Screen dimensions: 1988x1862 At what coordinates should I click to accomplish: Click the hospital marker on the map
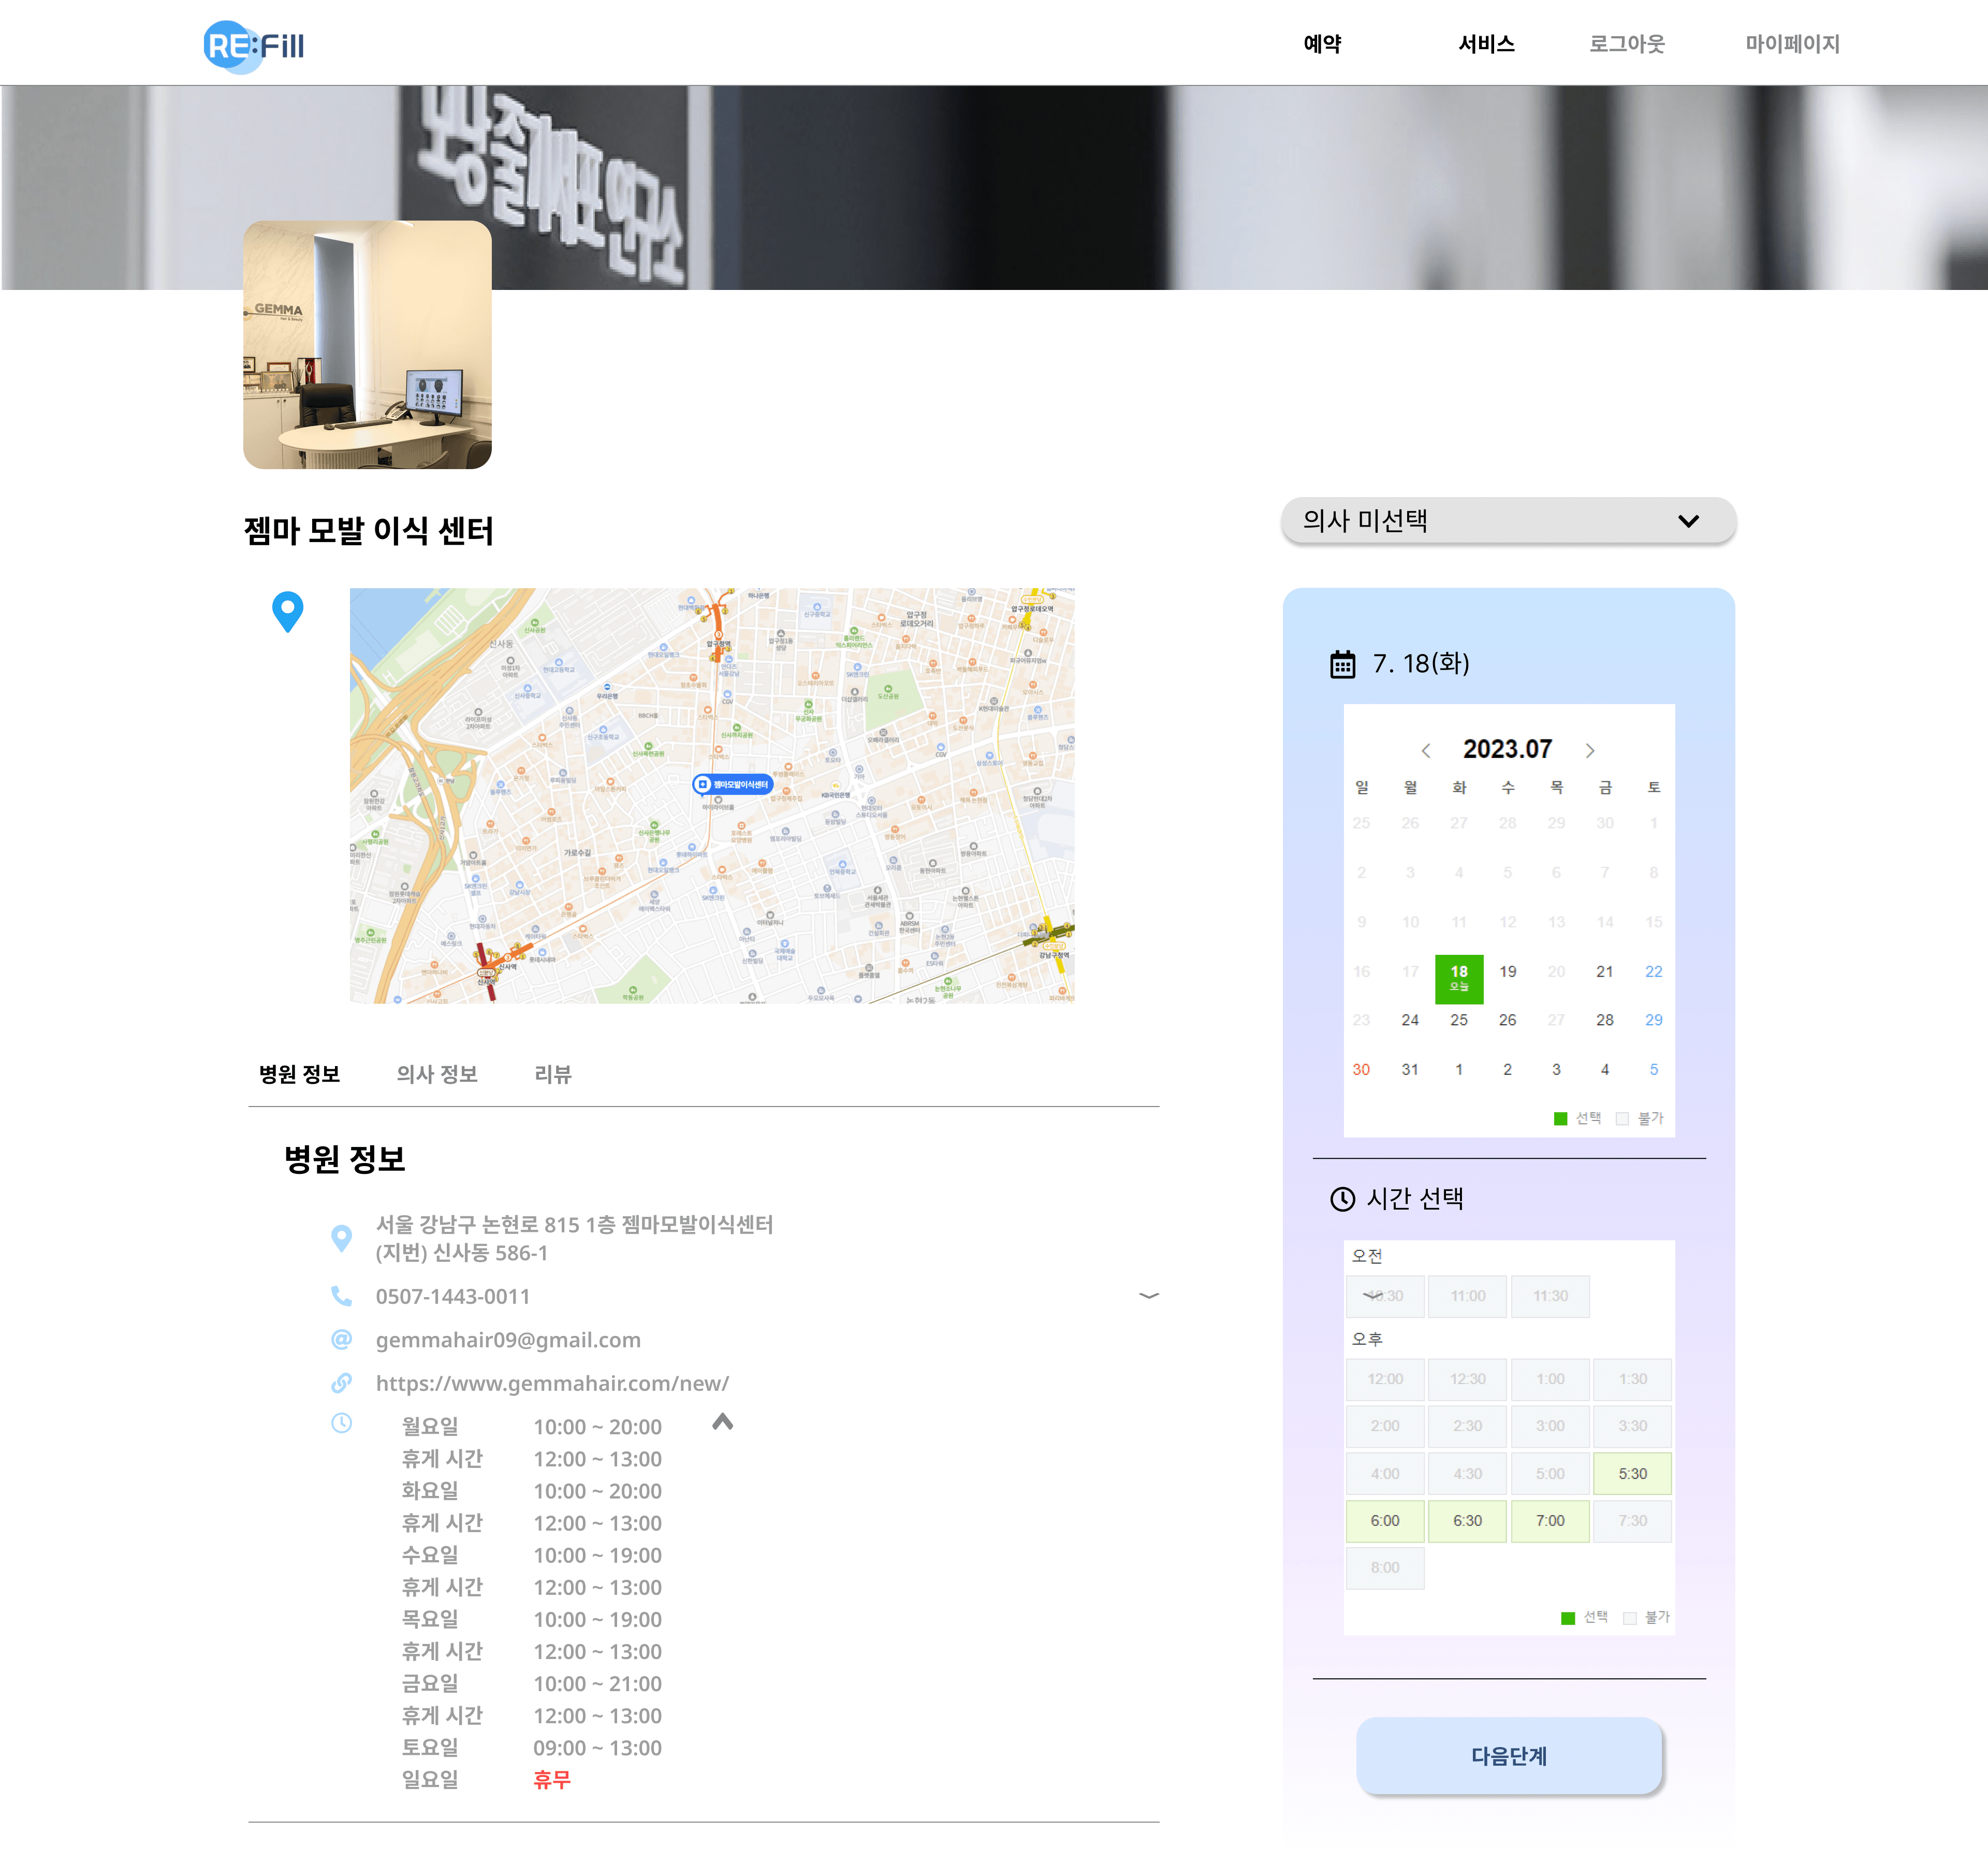click(732, 785)
